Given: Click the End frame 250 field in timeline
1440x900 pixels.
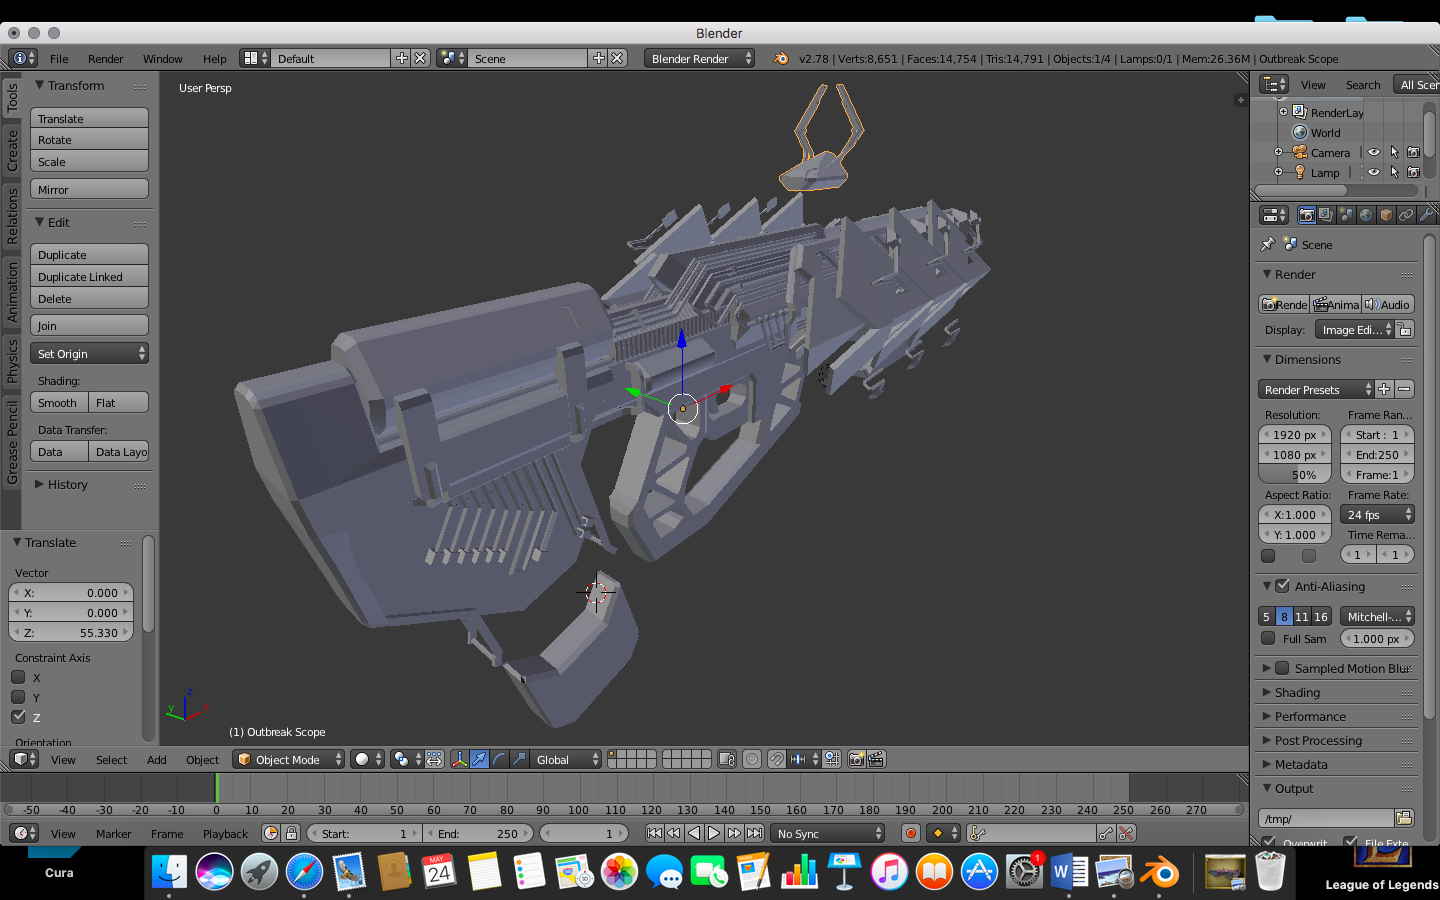Looking at the screenshot, I should point(480,833).
